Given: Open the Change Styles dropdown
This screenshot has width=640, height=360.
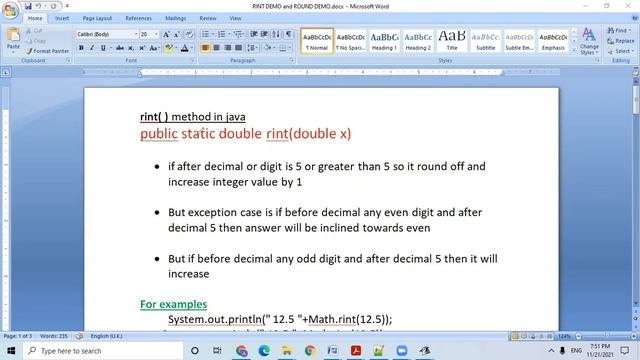Looking at the screenshot, I should pos(589,41).
